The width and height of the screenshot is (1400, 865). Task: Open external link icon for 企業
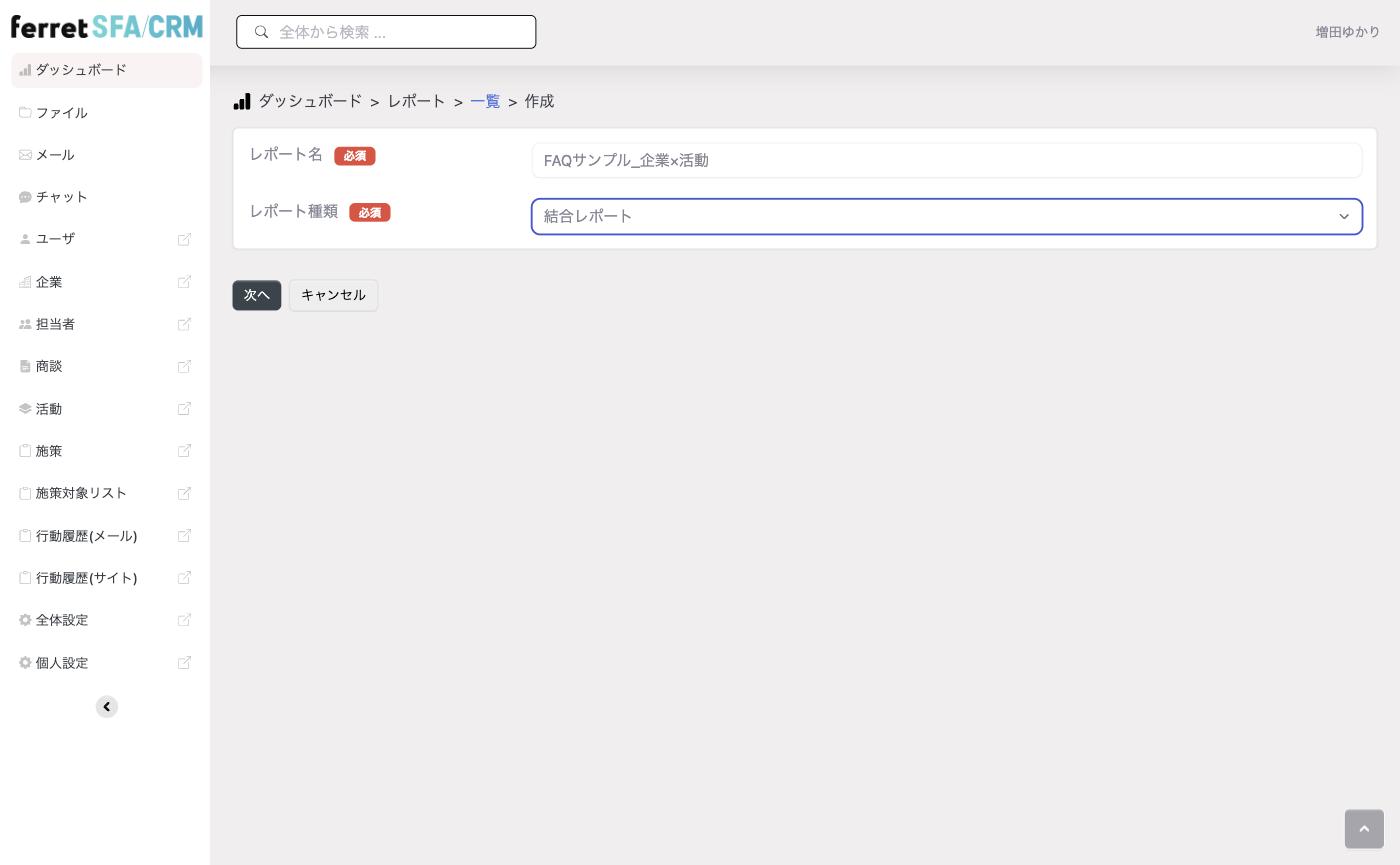(x=184, y=282)
